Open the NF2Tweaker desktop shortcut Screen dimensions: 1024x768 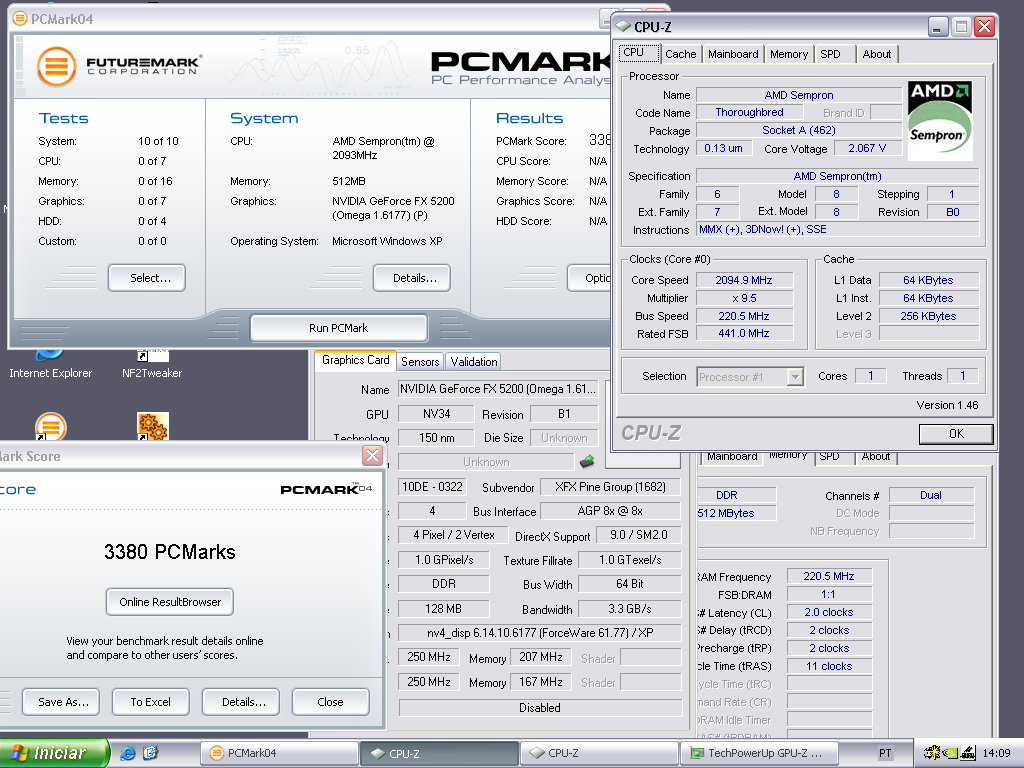pyautogui.click(x=152, y=364)
